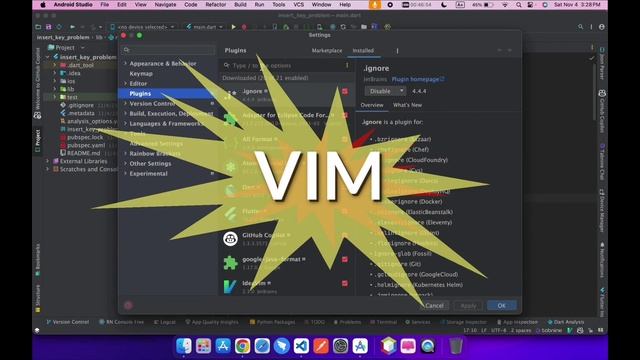The image size is (640, 360).
Task: Select the Overview tab
Action: 372,105
